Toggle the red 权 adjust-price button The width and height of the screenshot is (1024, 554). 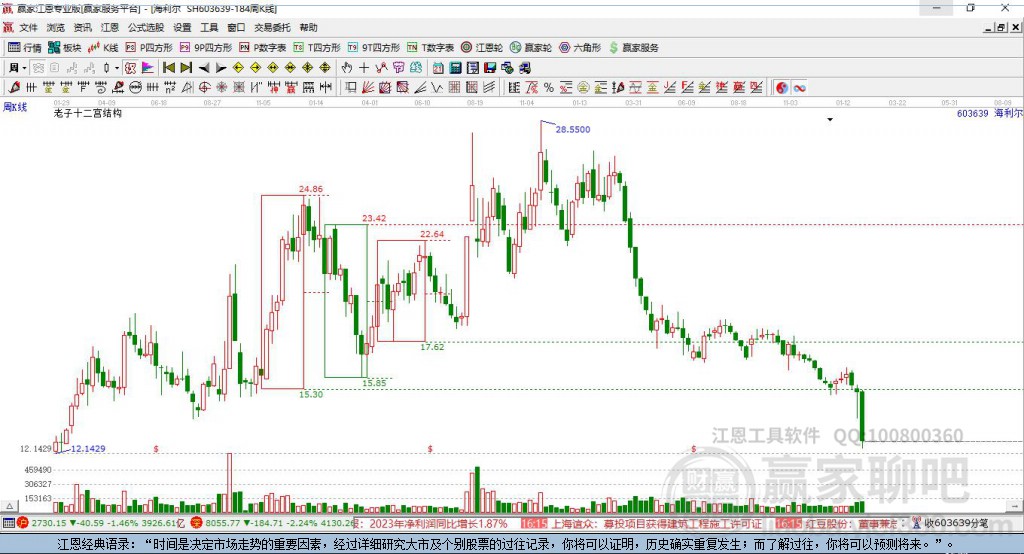[131, 67]
